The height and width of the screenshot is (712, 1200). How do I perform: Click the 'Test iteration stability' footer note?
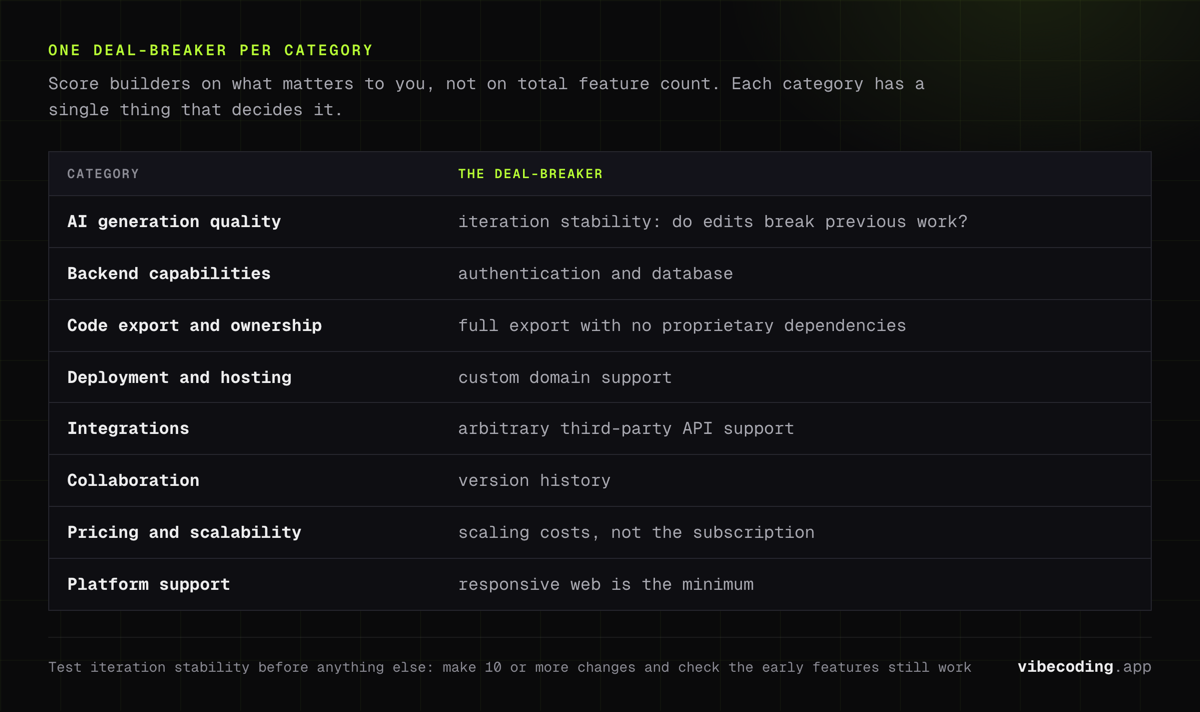[510, 667]
